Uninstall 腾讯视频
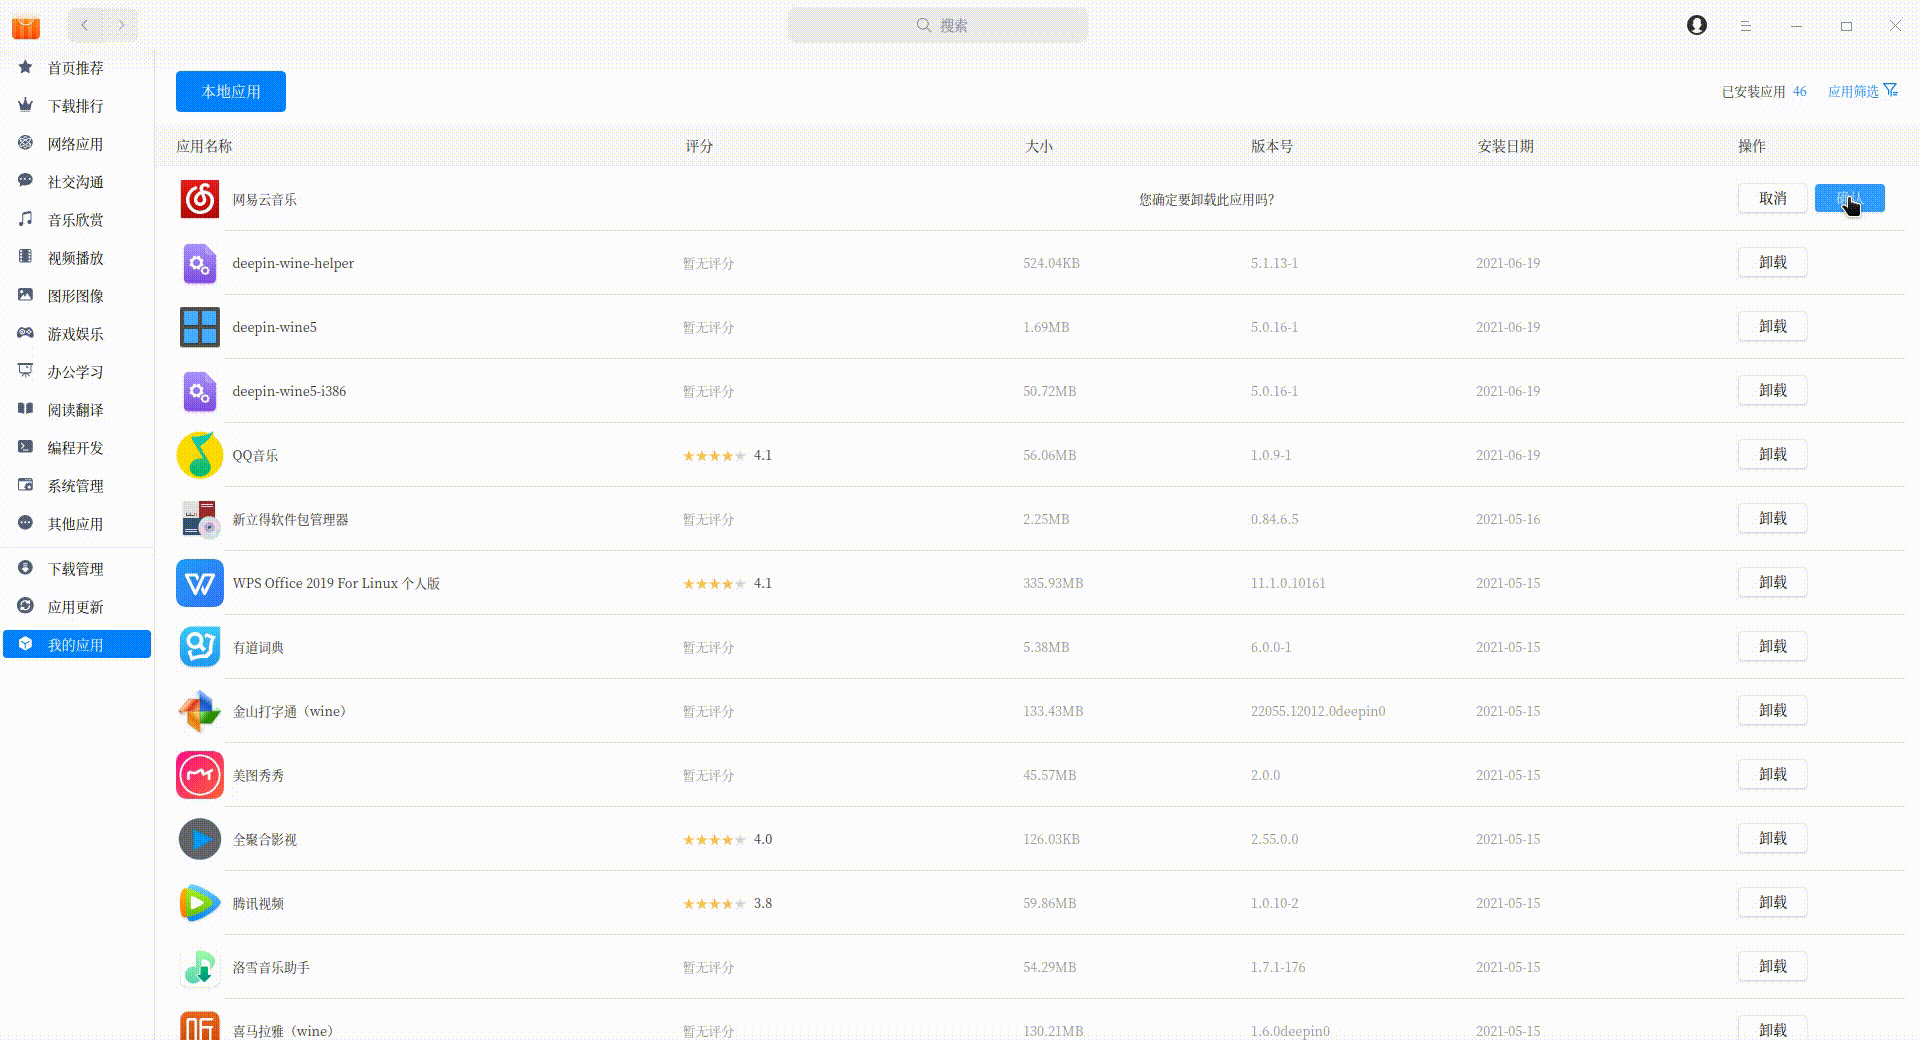 (x=1773, y=902)
